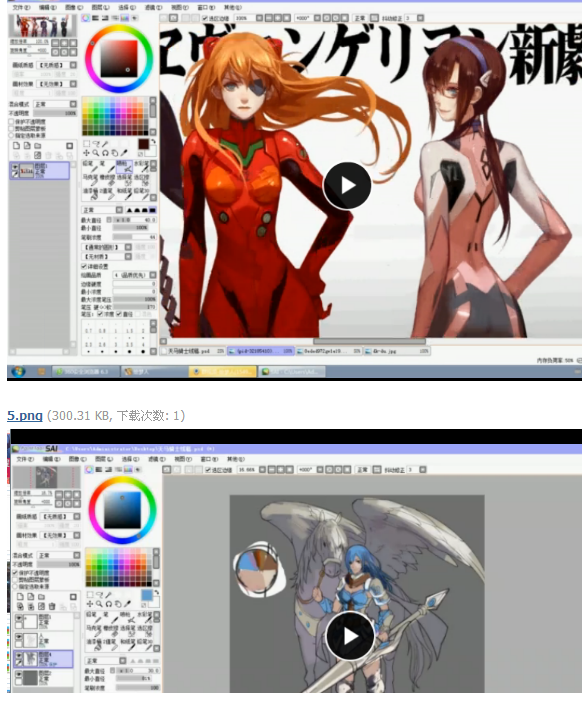Open 文件 menu in the upper SAI screenshot

tap(21, 7)
